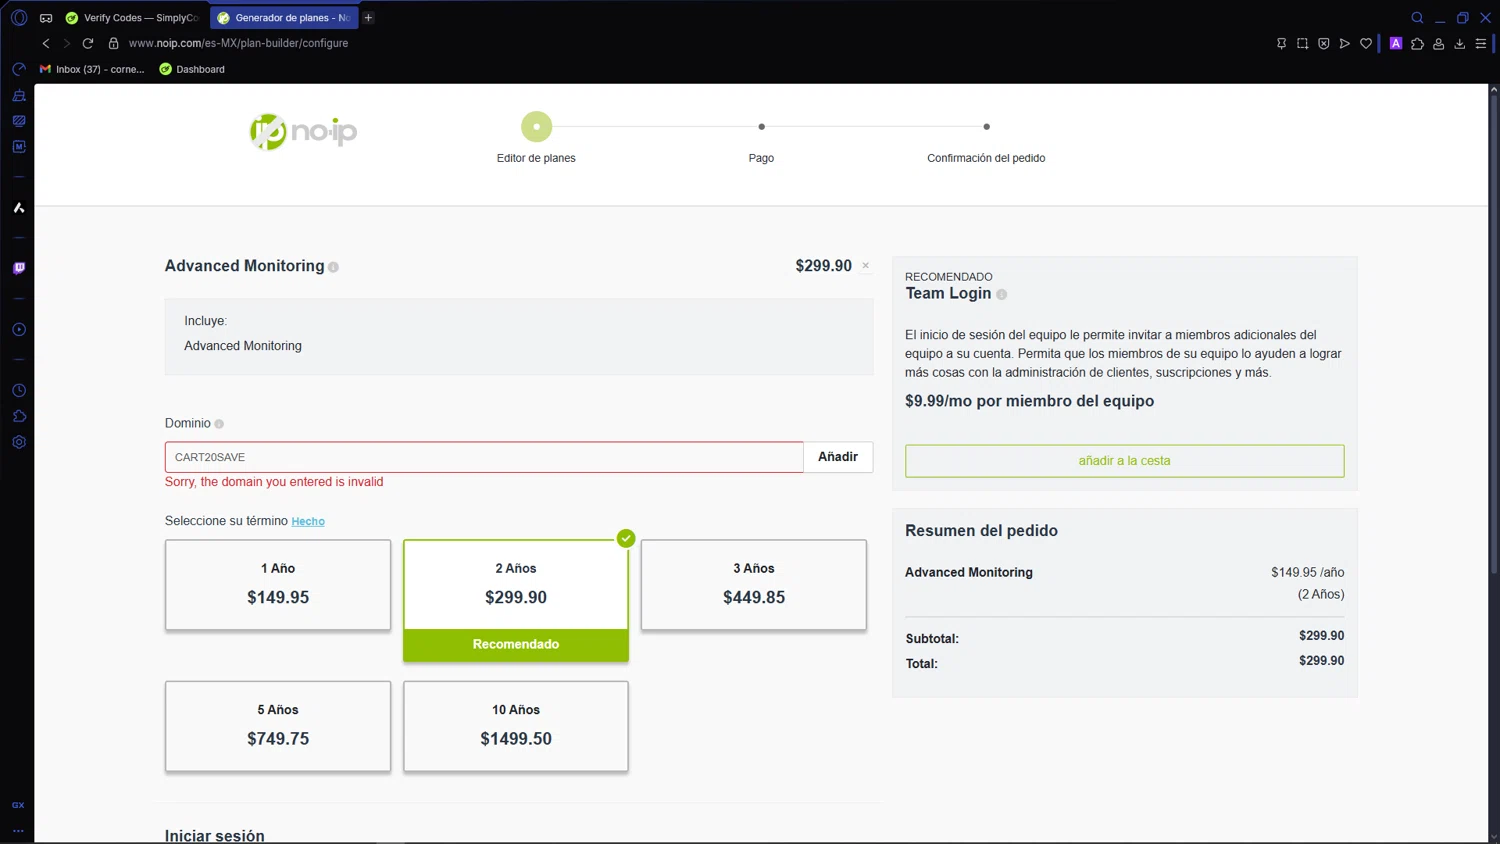Image resolution: width=1500 pixels, height=844 pixels.
Task: Open GX Control speedometer in sidebar
Action: 19,69
